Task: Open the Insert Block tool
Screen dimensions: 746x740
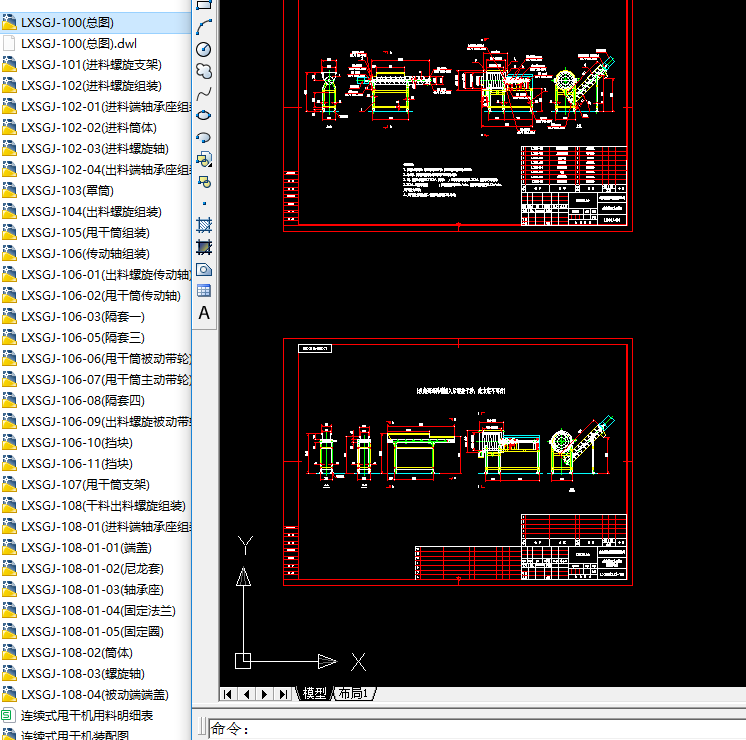Action: [x=204, y=159]
